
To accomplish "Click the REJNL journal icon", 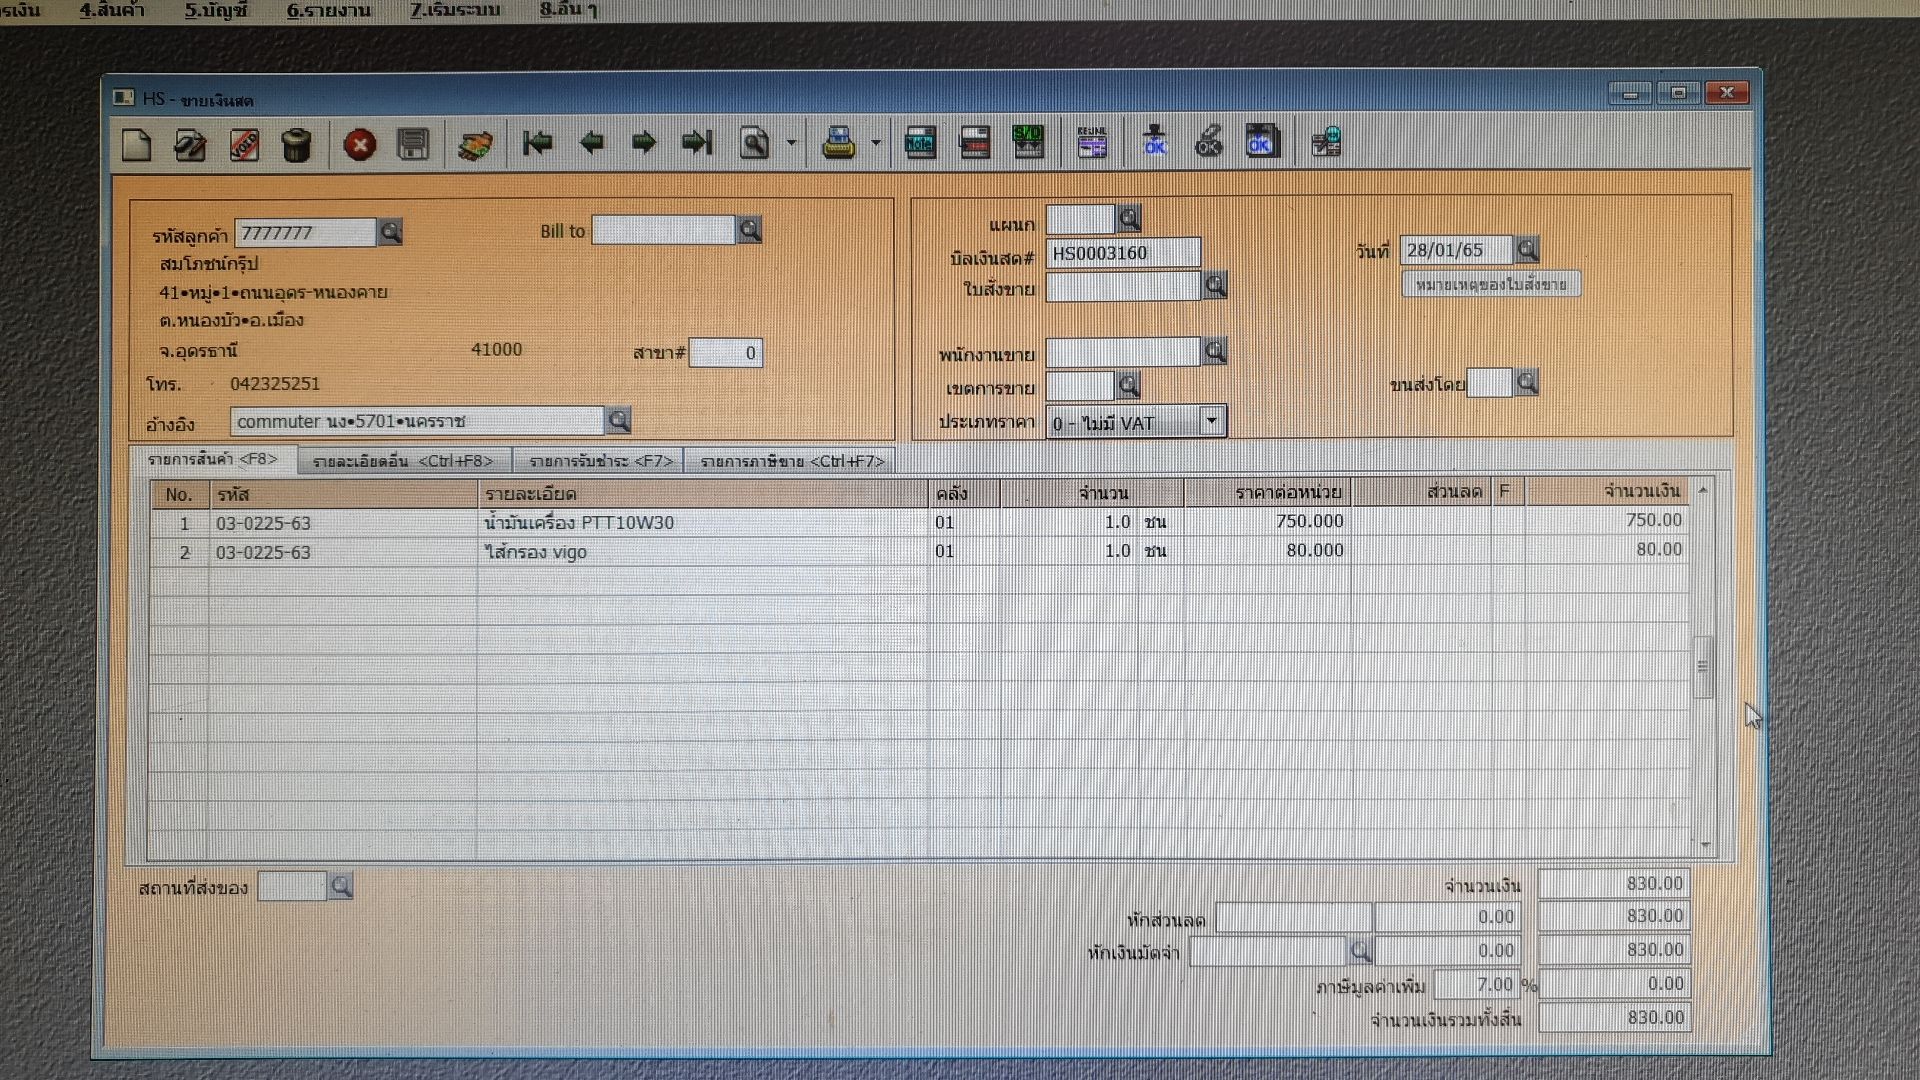I will (x=1092, y=143).
